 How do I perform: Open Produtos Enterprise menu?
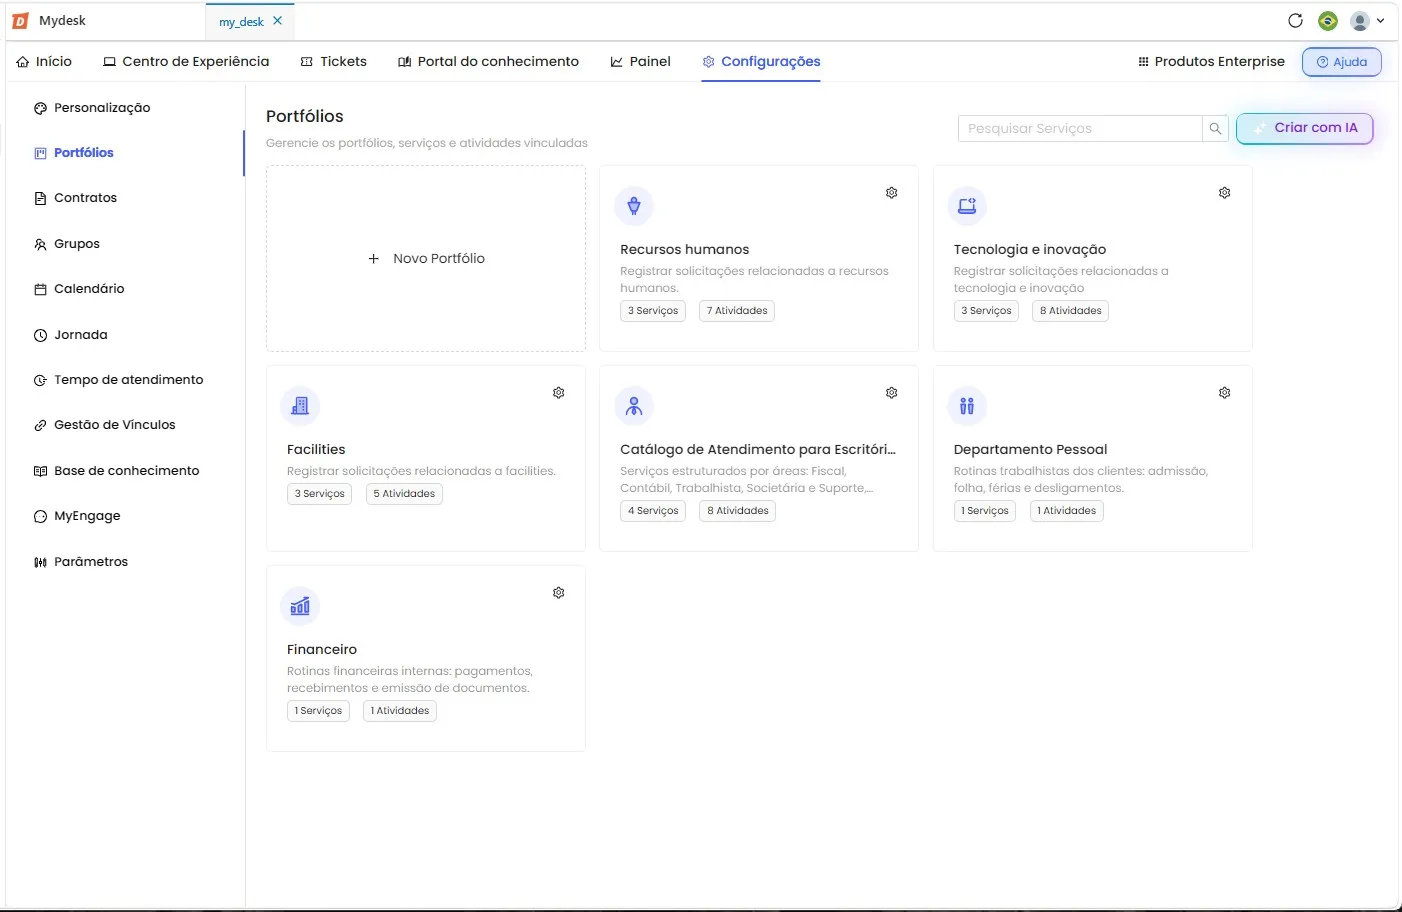tap(1211, 62)
